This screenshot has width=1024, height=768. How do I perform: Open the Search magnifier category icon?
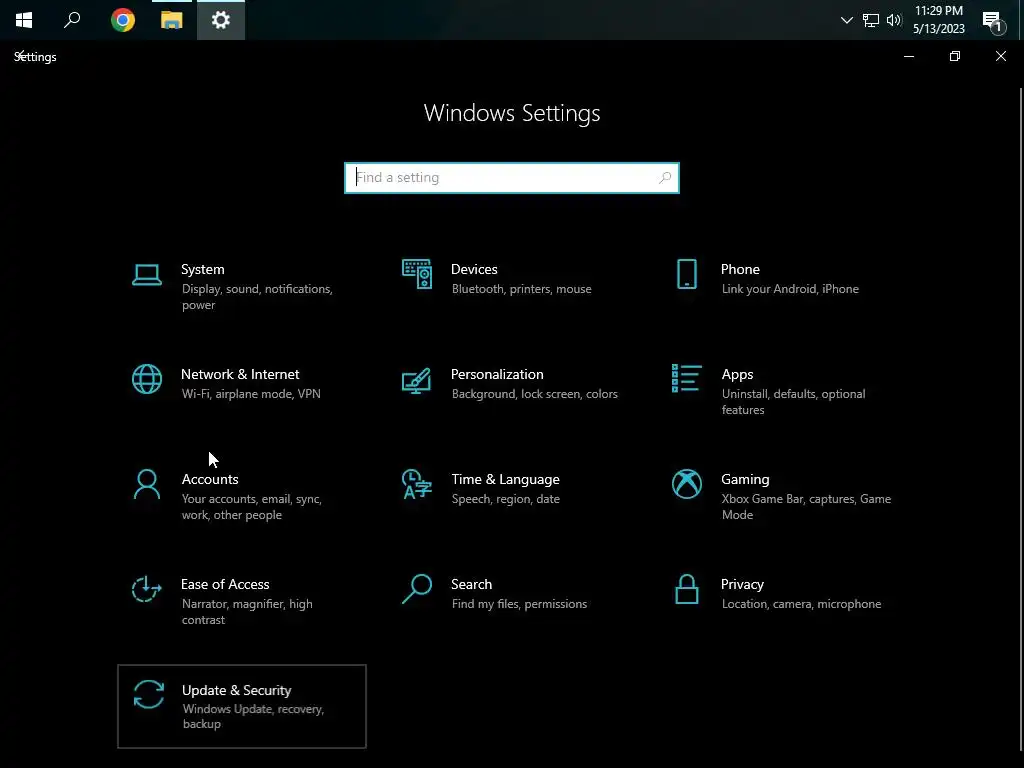tap(417, 589)
